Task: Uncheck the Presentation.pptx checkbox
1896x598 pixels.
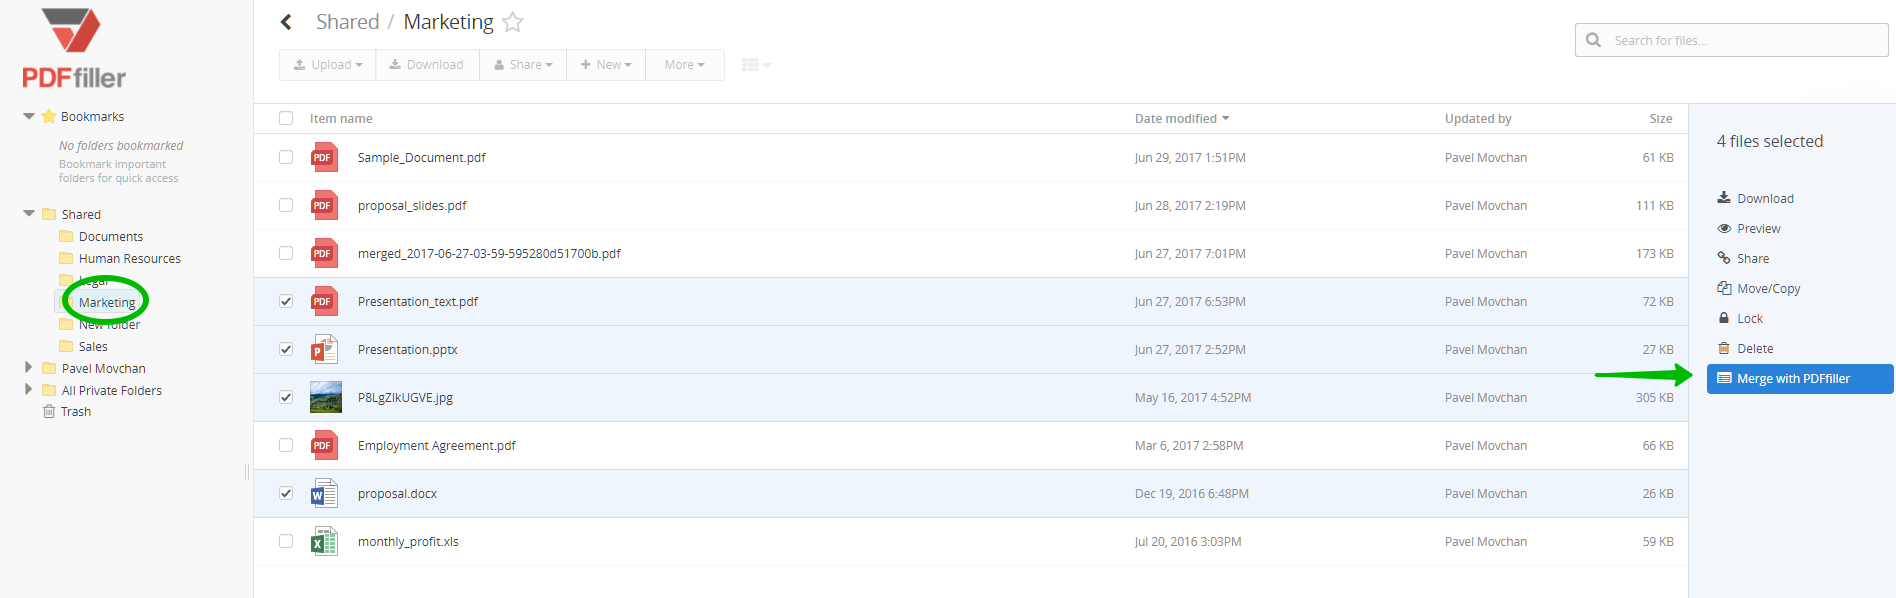Action: pyautogui.click(x=286, y=349)
